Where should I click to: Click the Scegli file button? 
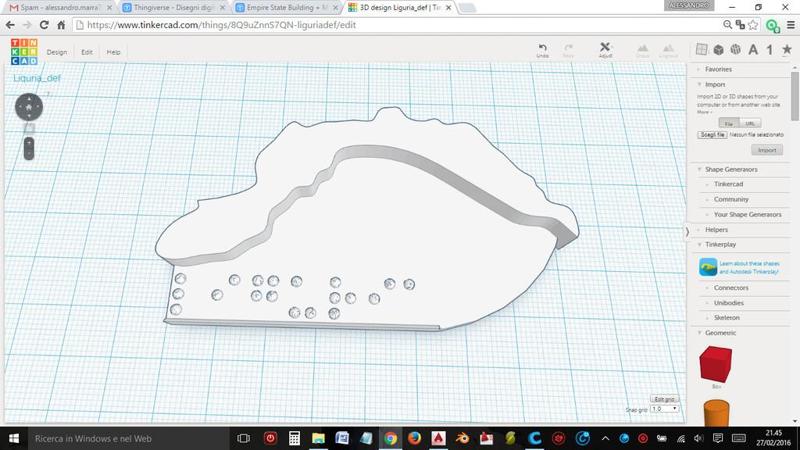(712, 135)
